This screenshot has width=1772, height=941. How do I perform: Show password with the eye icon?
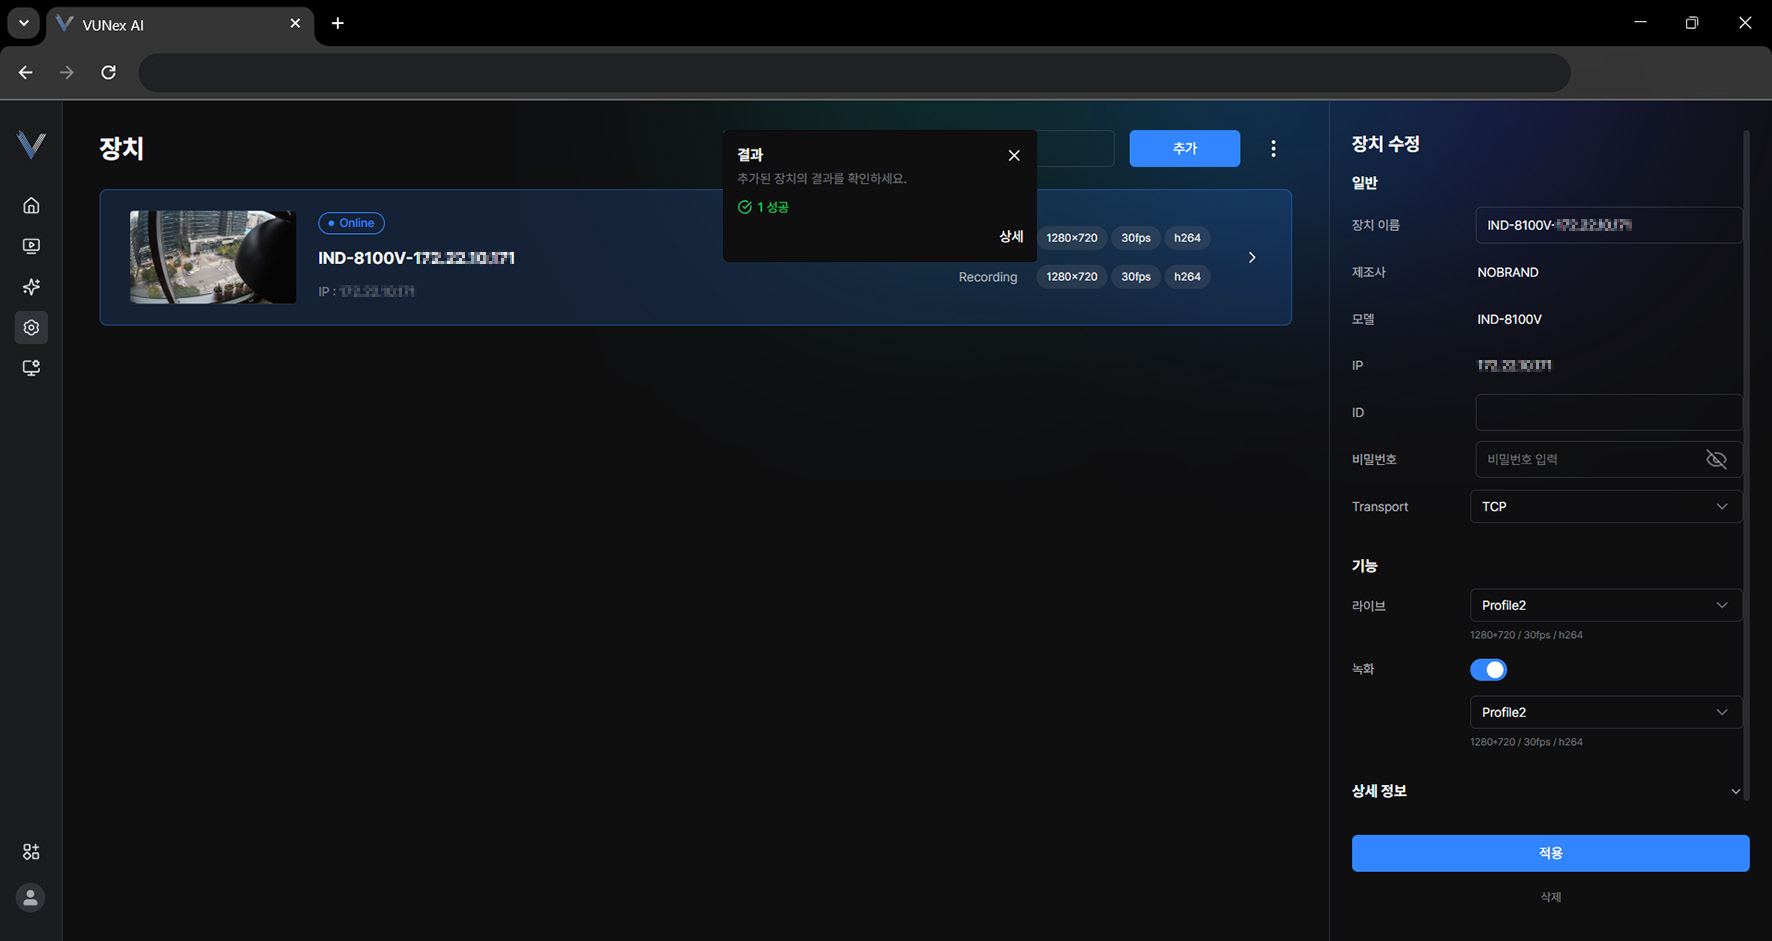(1716, 459)
